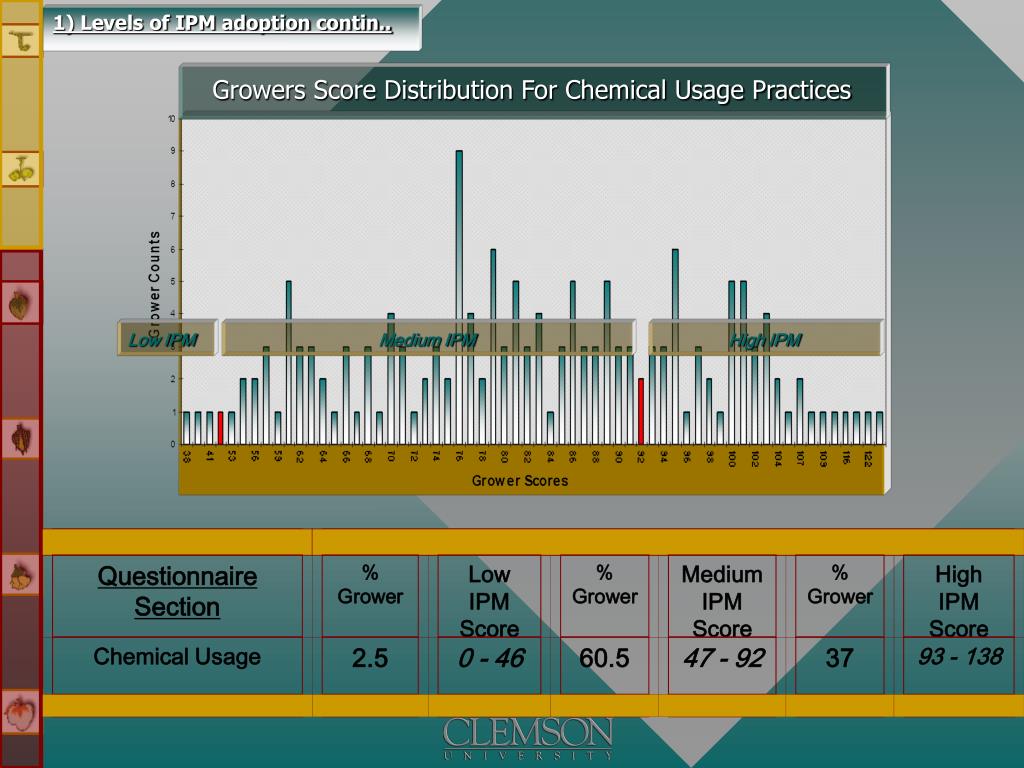Click the chart title 'Growers Score Distribution For Chemical Usage Practices'
The image size is (1024, 768).
click(x=532, y=90)
